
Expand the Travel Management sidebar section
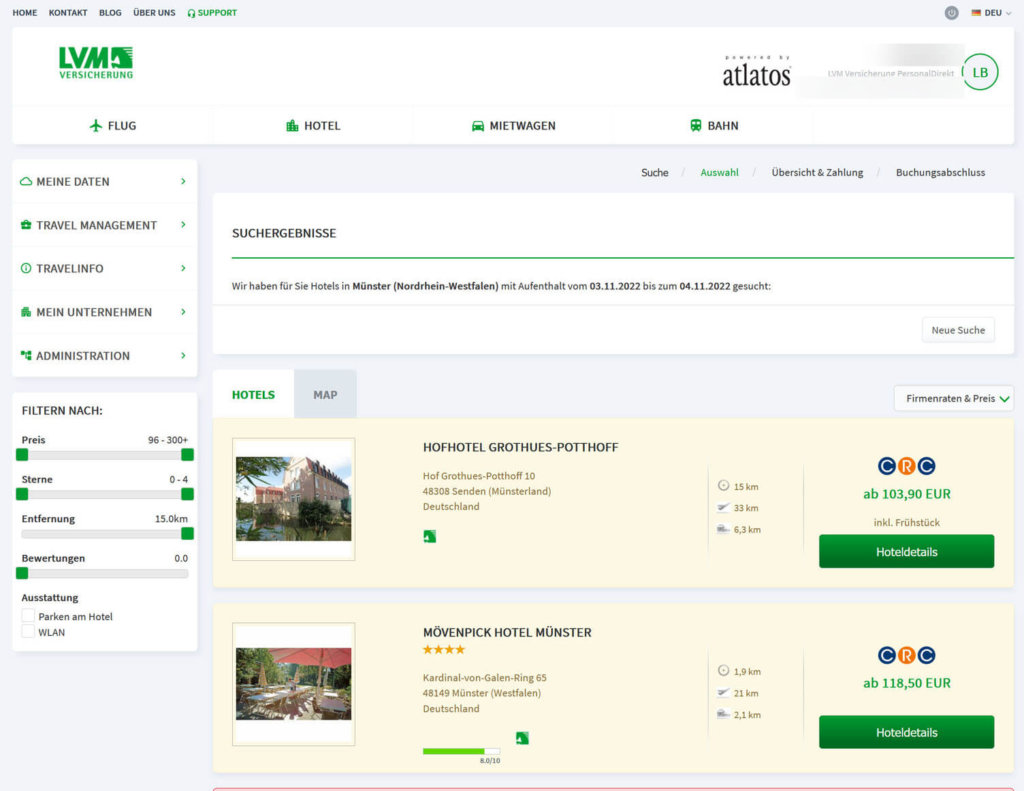pyautogui.click(x=104, y=225)
